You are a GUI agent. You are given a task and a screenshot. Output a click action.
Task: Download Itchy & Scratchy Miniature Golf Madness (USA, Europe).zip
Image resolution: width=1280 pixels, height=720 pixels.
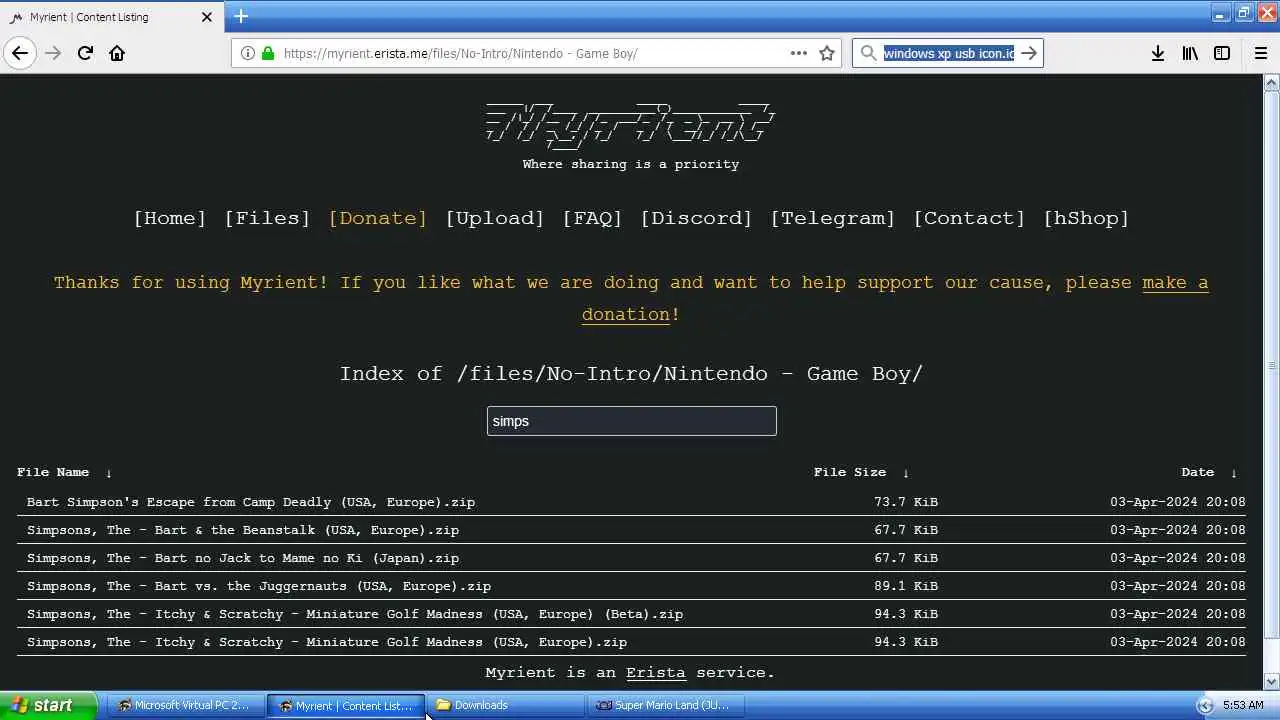click(327, 642)
